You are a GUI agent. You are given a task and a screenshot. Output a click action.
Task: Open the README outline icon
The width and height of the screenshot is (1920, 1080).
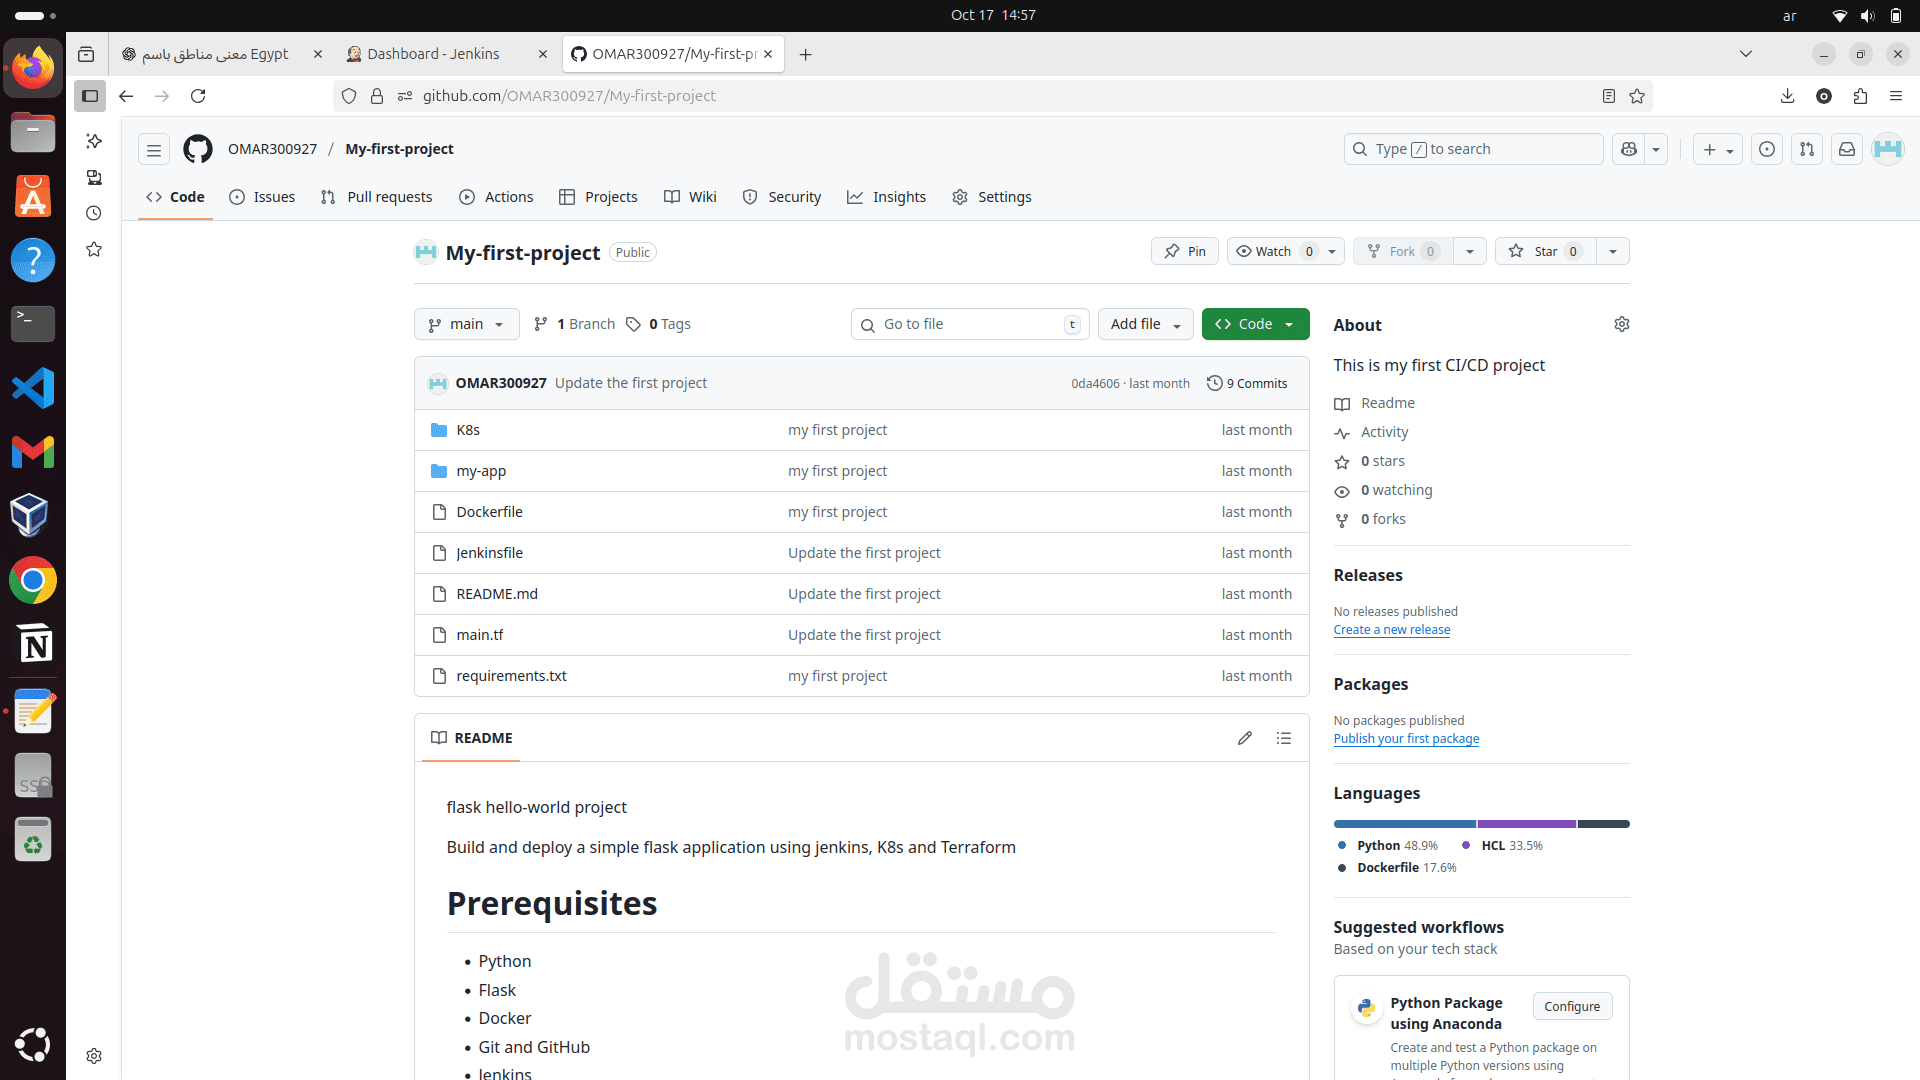pyautogui.click(x=1284, y=738)
